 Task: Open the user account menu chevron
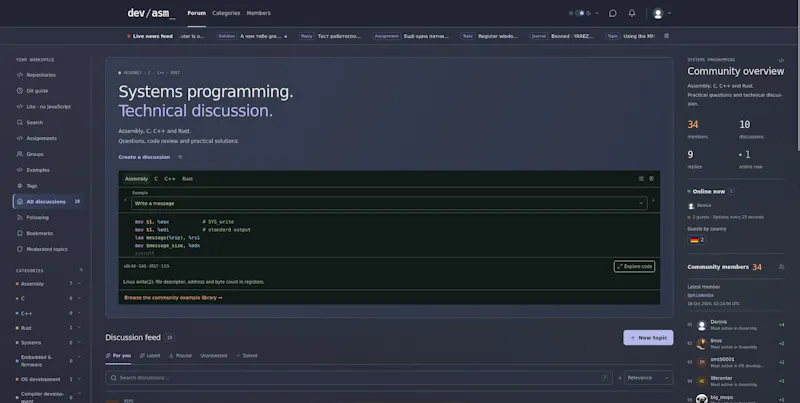pyautogui.click(x=669, y=14)
